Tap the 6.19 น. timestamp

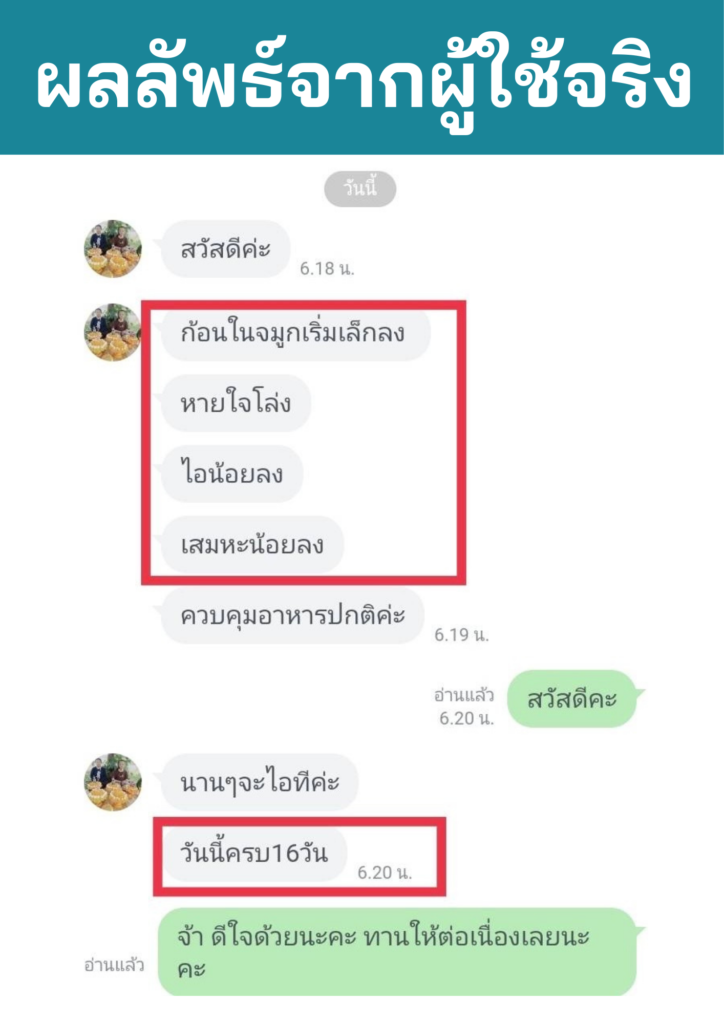click(462, 635)
